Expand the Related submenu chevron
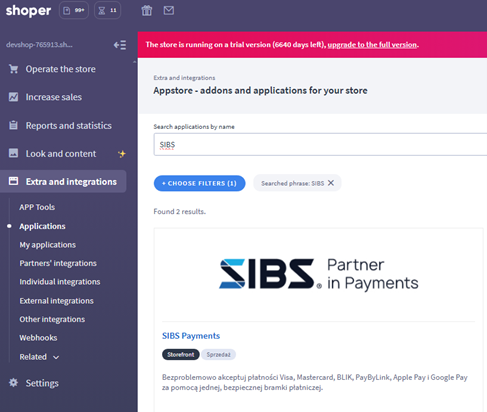Screen dimensions: 487x412 (56, 357)
